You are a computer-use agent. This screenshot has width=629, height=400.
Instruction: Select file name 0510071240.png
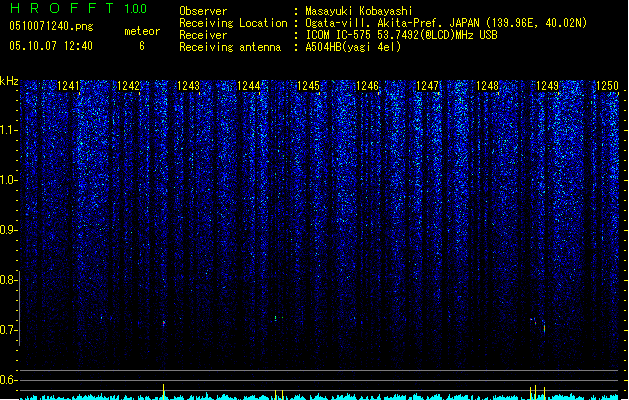coord(51,26)
